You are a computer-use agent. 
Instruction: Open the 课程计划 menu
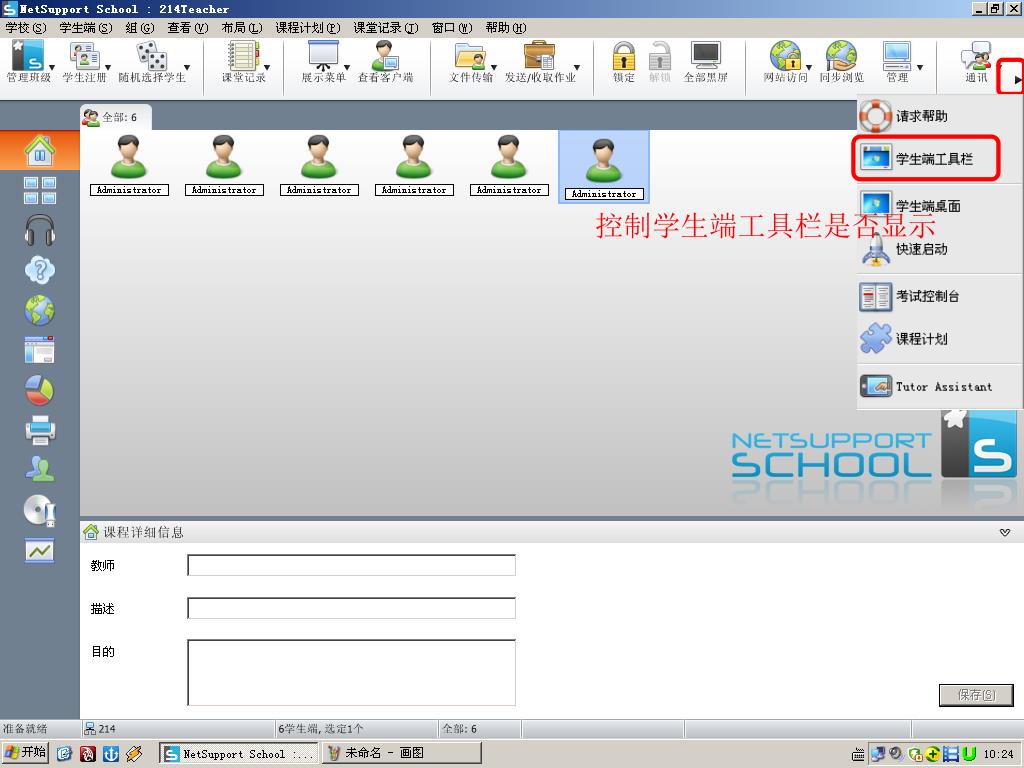click(308, 27)
